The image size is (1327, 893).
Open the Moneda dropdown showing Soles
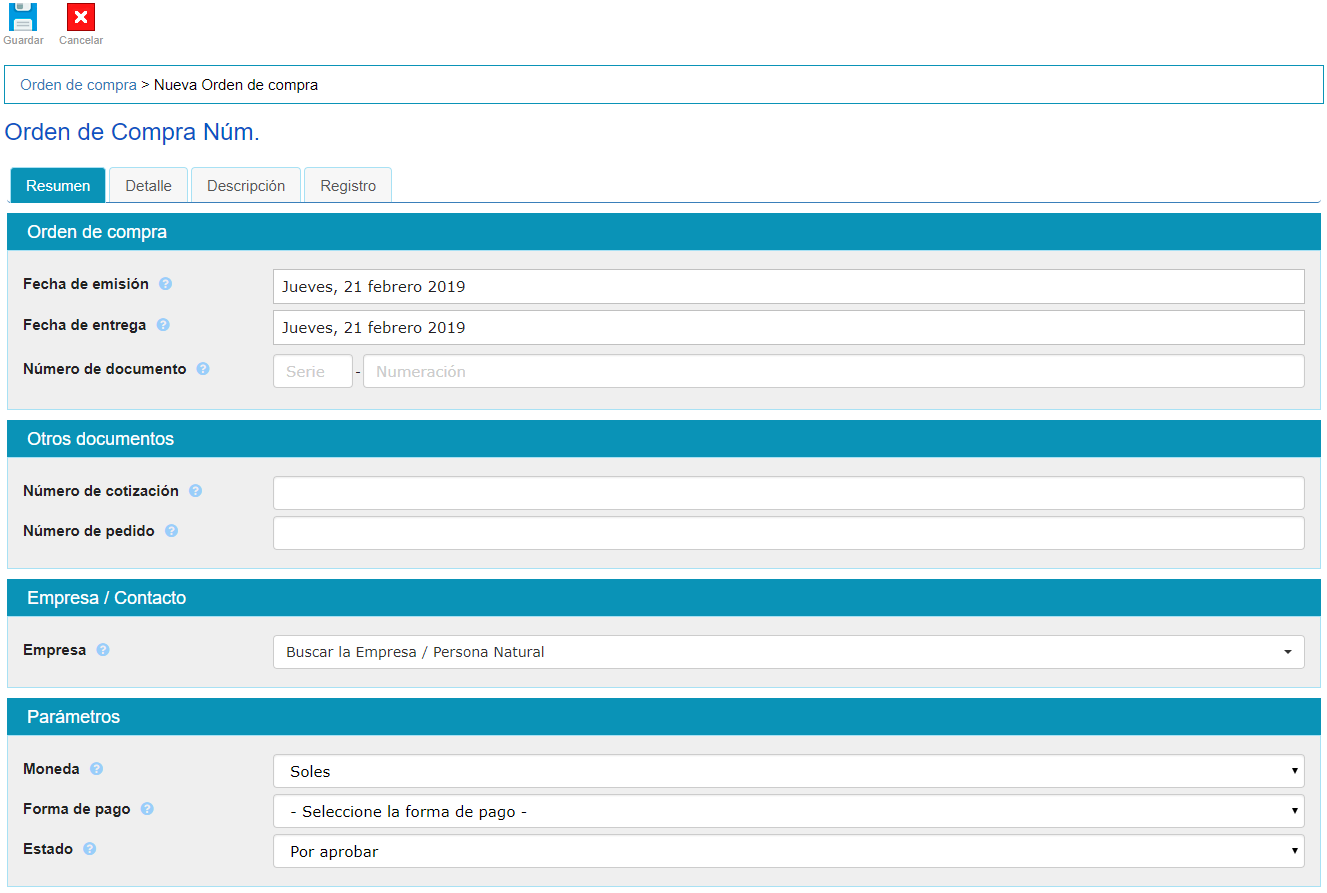788,771
